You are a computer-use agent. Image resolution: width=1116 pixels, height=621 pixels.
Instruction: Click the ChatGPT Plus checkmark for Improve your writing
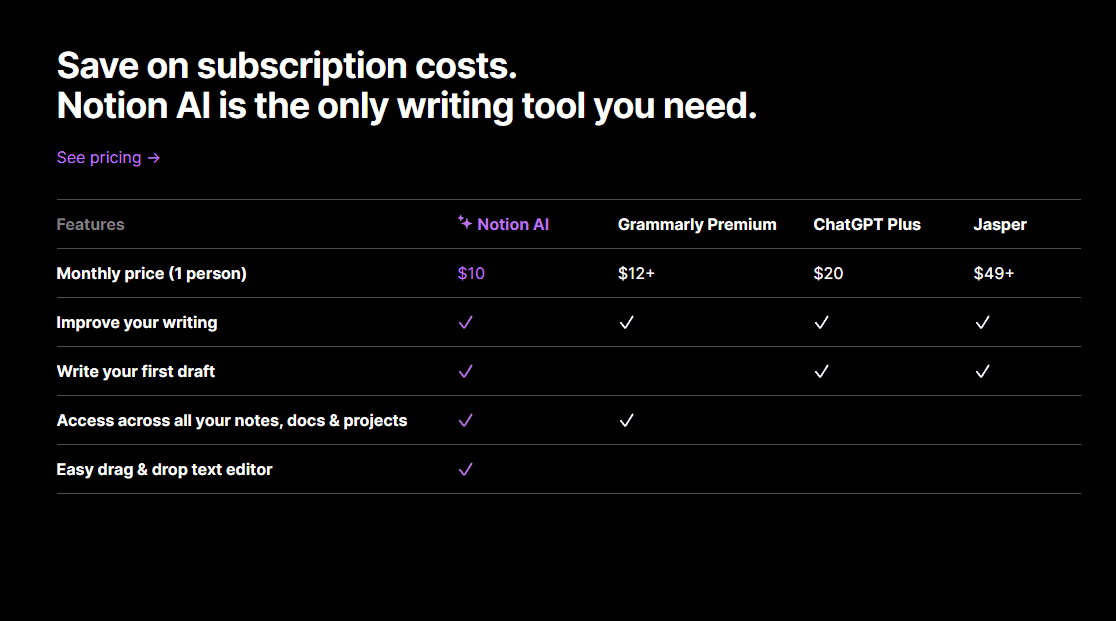(821, 323)
